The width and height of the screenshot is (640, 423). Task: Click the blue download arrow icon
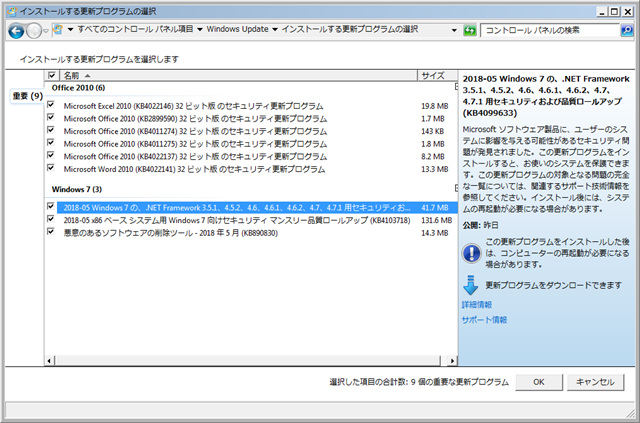(x=471, y=285)
